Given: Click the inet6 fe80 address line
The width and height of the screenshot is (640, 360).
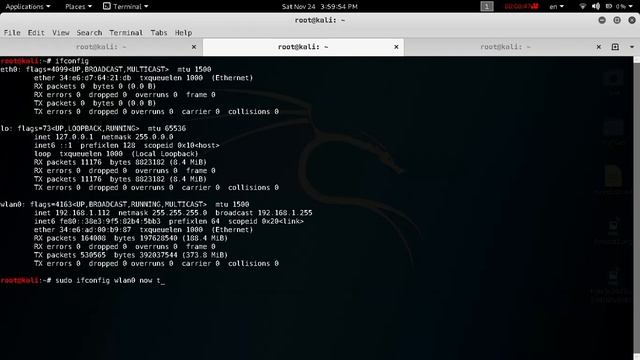Looking at the screenshot, I should [x=169, y=222].
